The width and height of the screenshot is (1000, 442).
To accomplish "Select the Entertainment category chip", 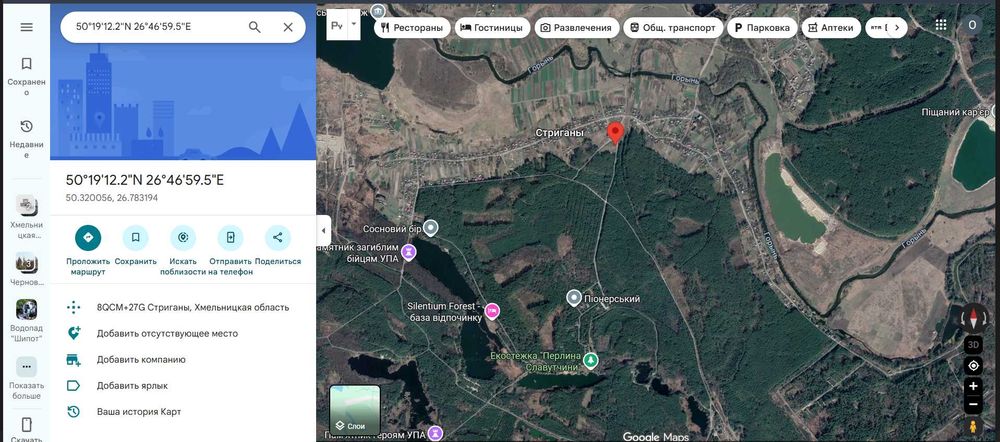I will [577, 27].
